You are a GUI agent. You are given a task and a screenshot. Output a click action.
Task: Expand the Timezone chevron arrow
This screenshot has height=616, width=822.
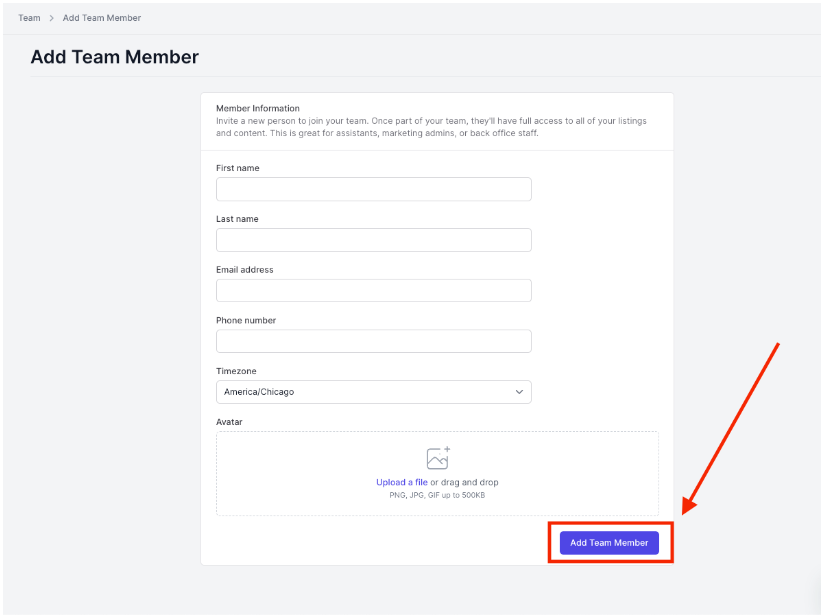coord(519,392)
